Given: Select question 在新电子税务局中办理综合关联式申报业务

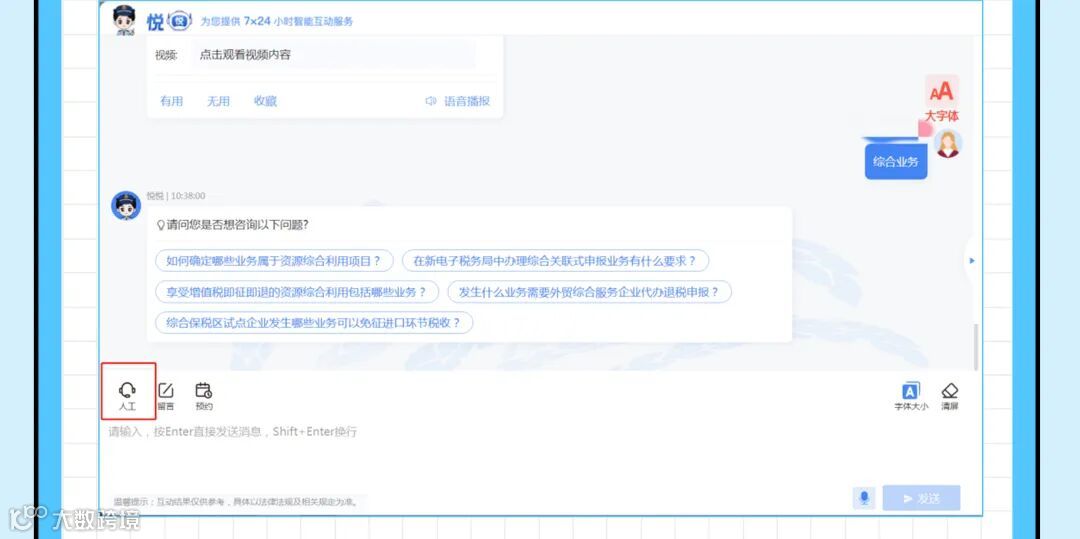Looking at the screenshot, I should tap(555, 261).
